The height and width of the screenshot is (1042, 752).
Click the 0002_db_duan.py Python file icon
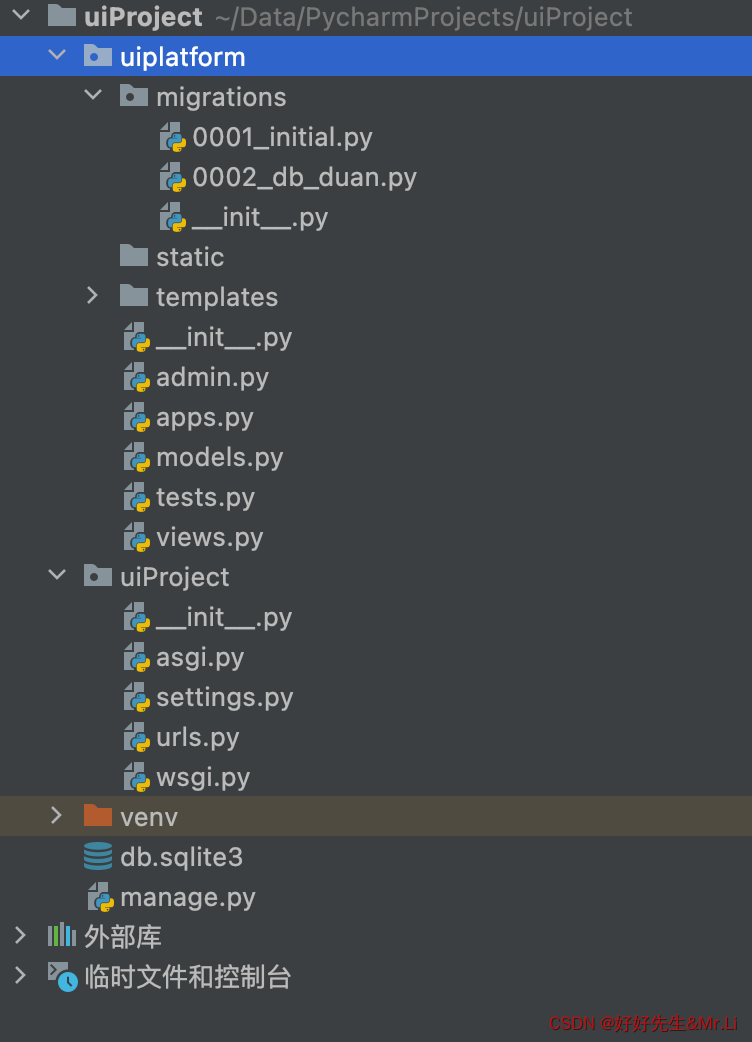(173, 177)
